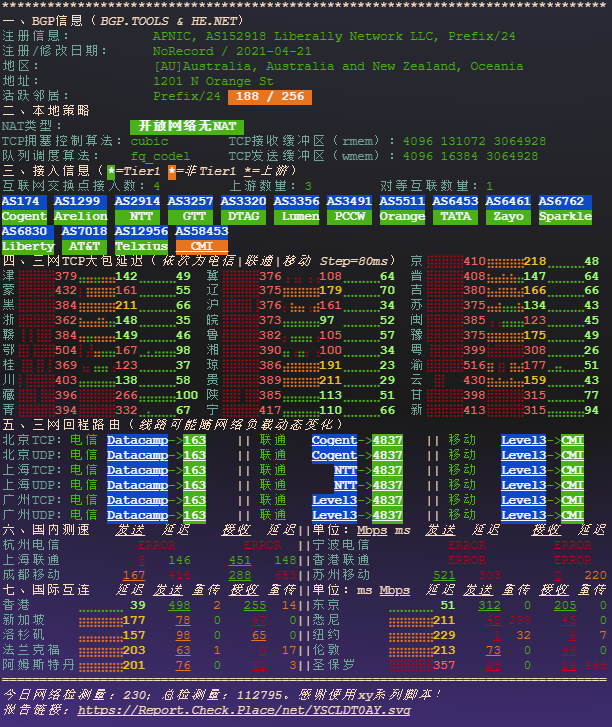This screenshot has height=727, width=612.
Task: Select the AS3257 GTT badge
Action: (x=190, y=210)
